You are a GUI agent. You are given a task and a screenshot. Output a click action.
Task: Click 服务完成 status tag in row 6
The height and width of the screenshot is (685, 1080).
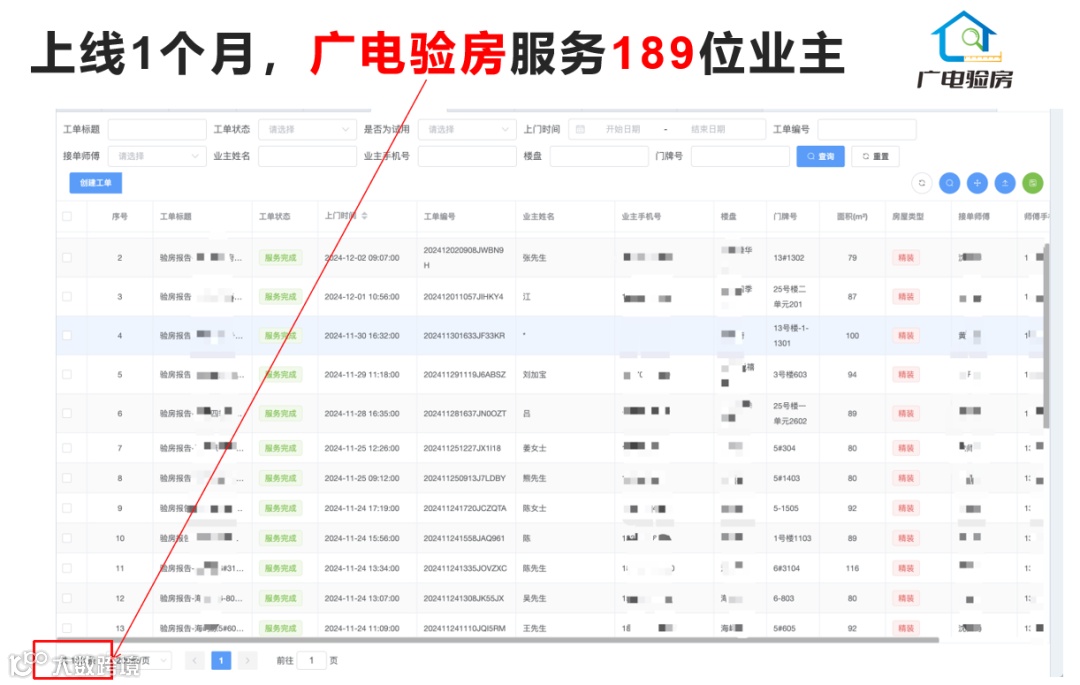[280, 414]
